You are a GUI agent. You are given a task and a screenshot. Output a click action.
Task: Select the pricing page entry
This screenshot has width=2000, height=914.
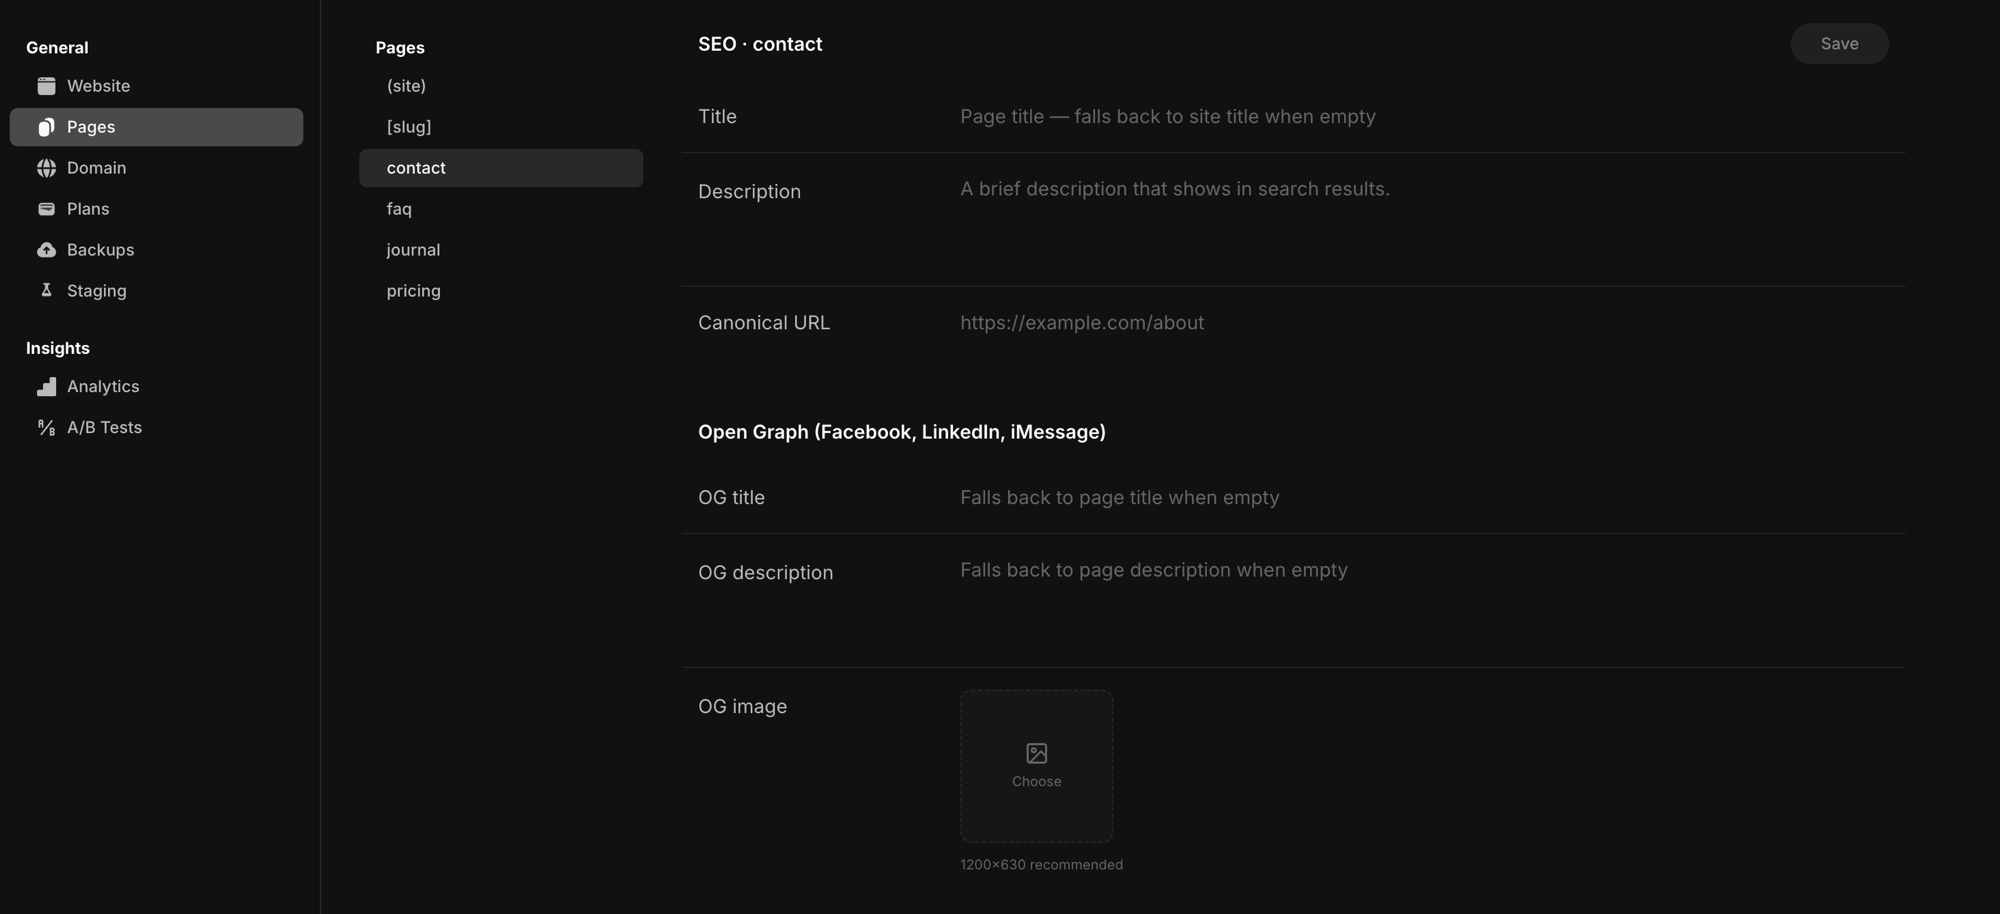point(501,291)
